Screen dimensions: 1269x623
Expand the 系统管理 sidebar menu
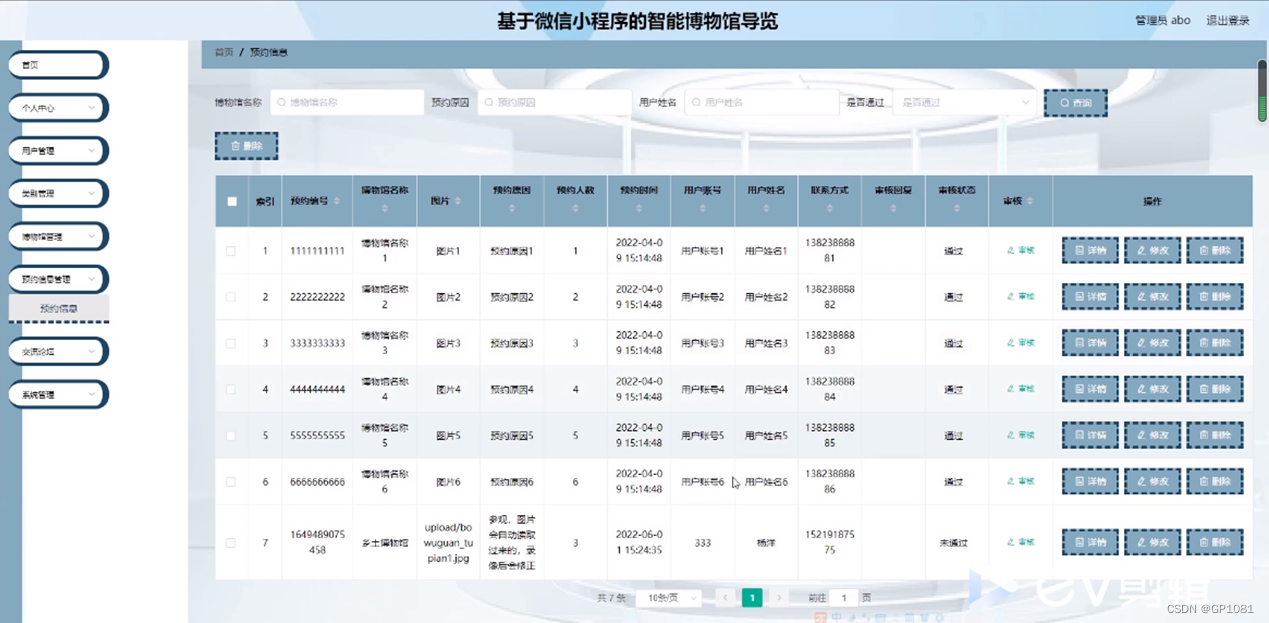58,395
